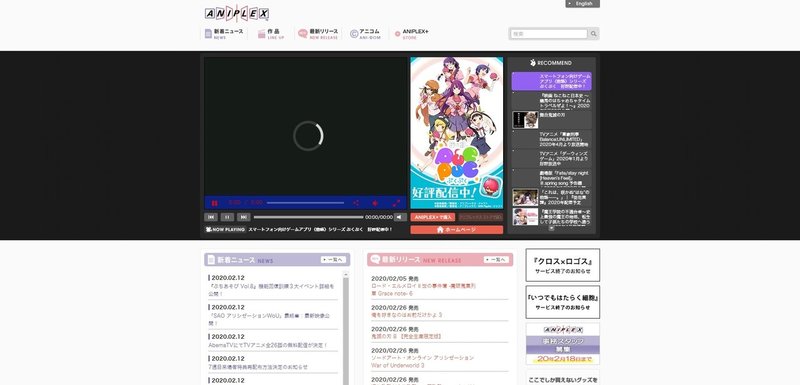
Task: Click the news panel vertical scrollbar
Action: click(345, 331)
